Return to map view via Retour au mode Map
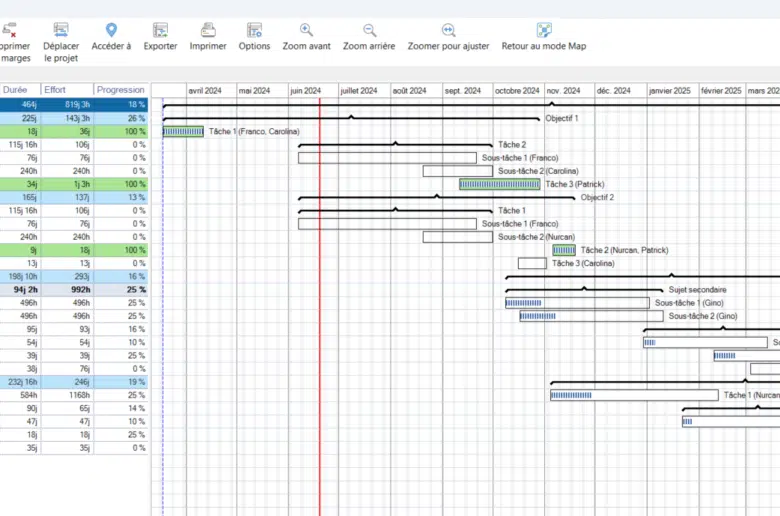The image size is (780, 516). point(544,31)
